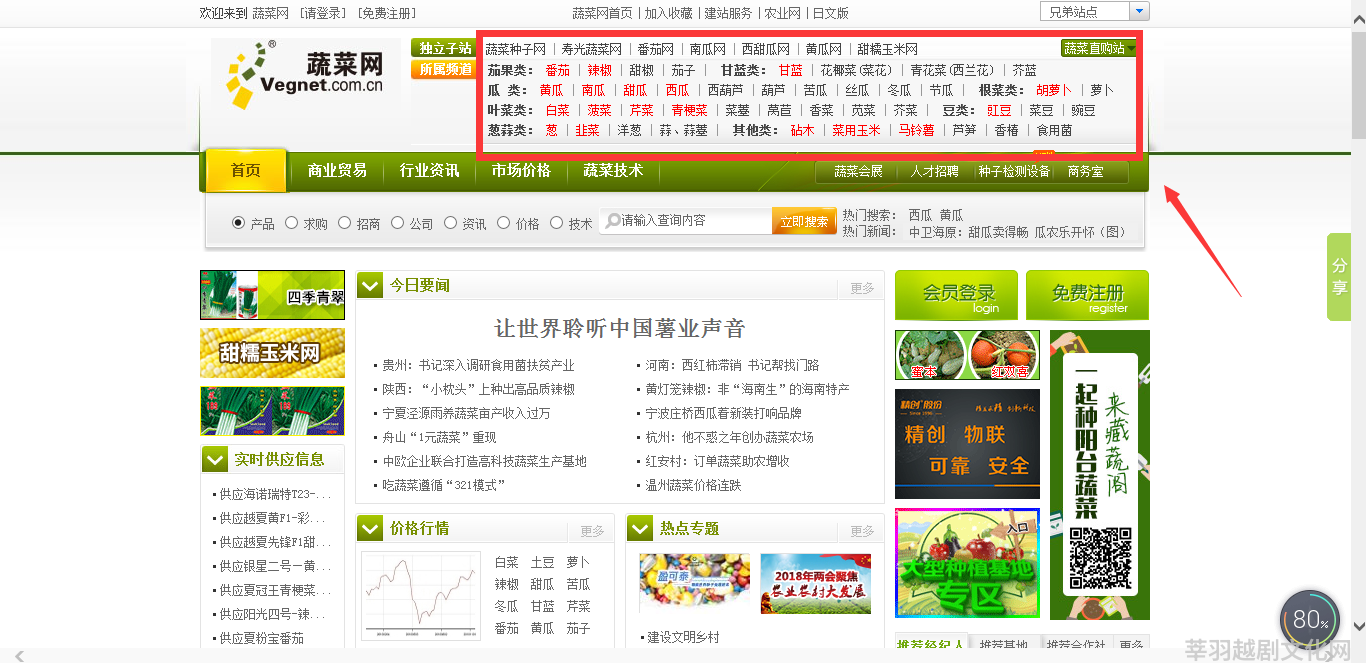Open the 2018年两会聚焦 topic image
The height and width of the screenshot is (663, 1366).
tap(815, 583)
